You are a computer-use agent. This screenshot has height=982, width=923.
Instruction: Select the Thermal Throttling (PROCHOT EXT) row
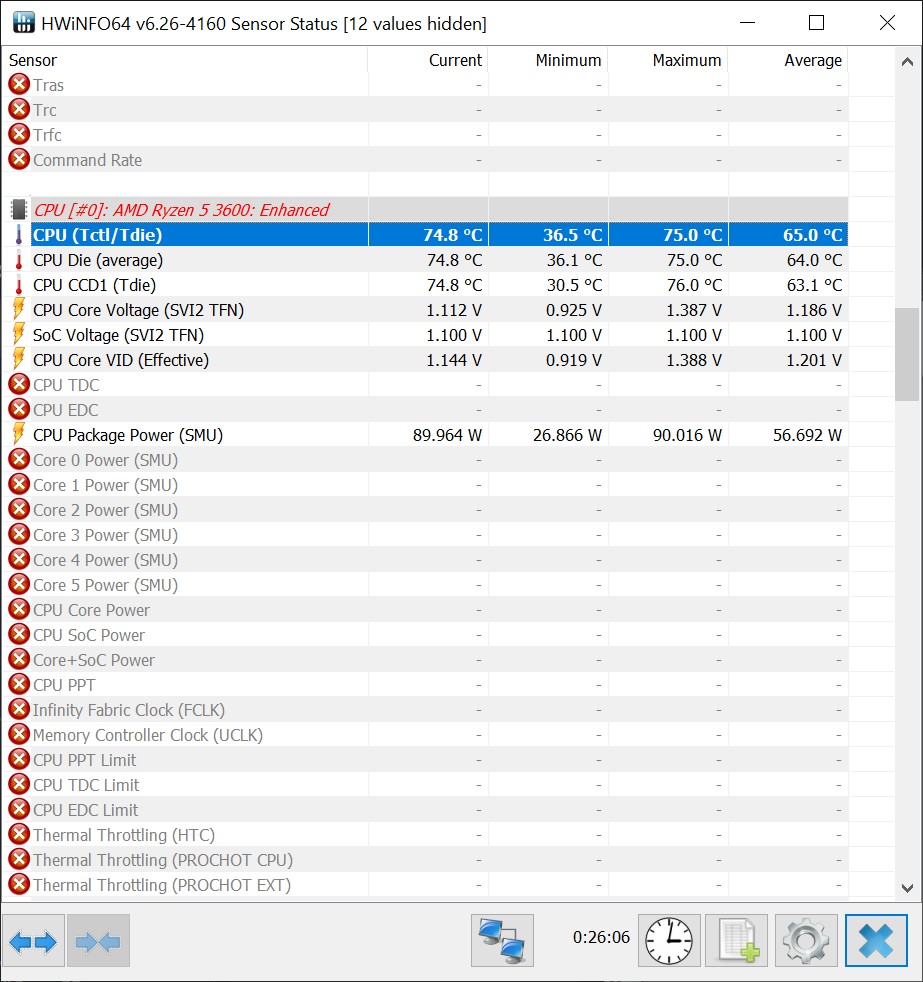425,885
